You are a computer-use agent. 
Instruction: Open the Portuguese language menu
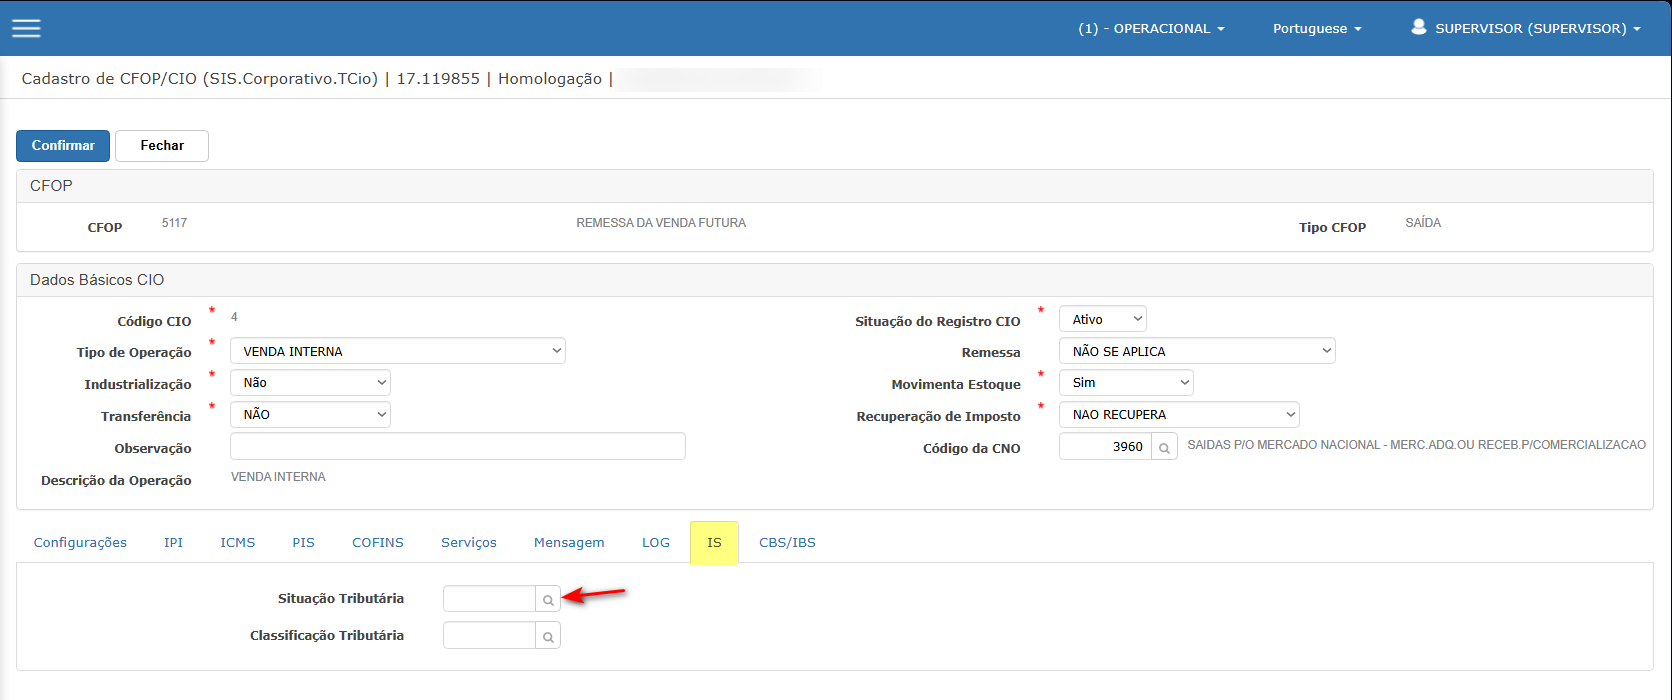[x=1316, y=29]
